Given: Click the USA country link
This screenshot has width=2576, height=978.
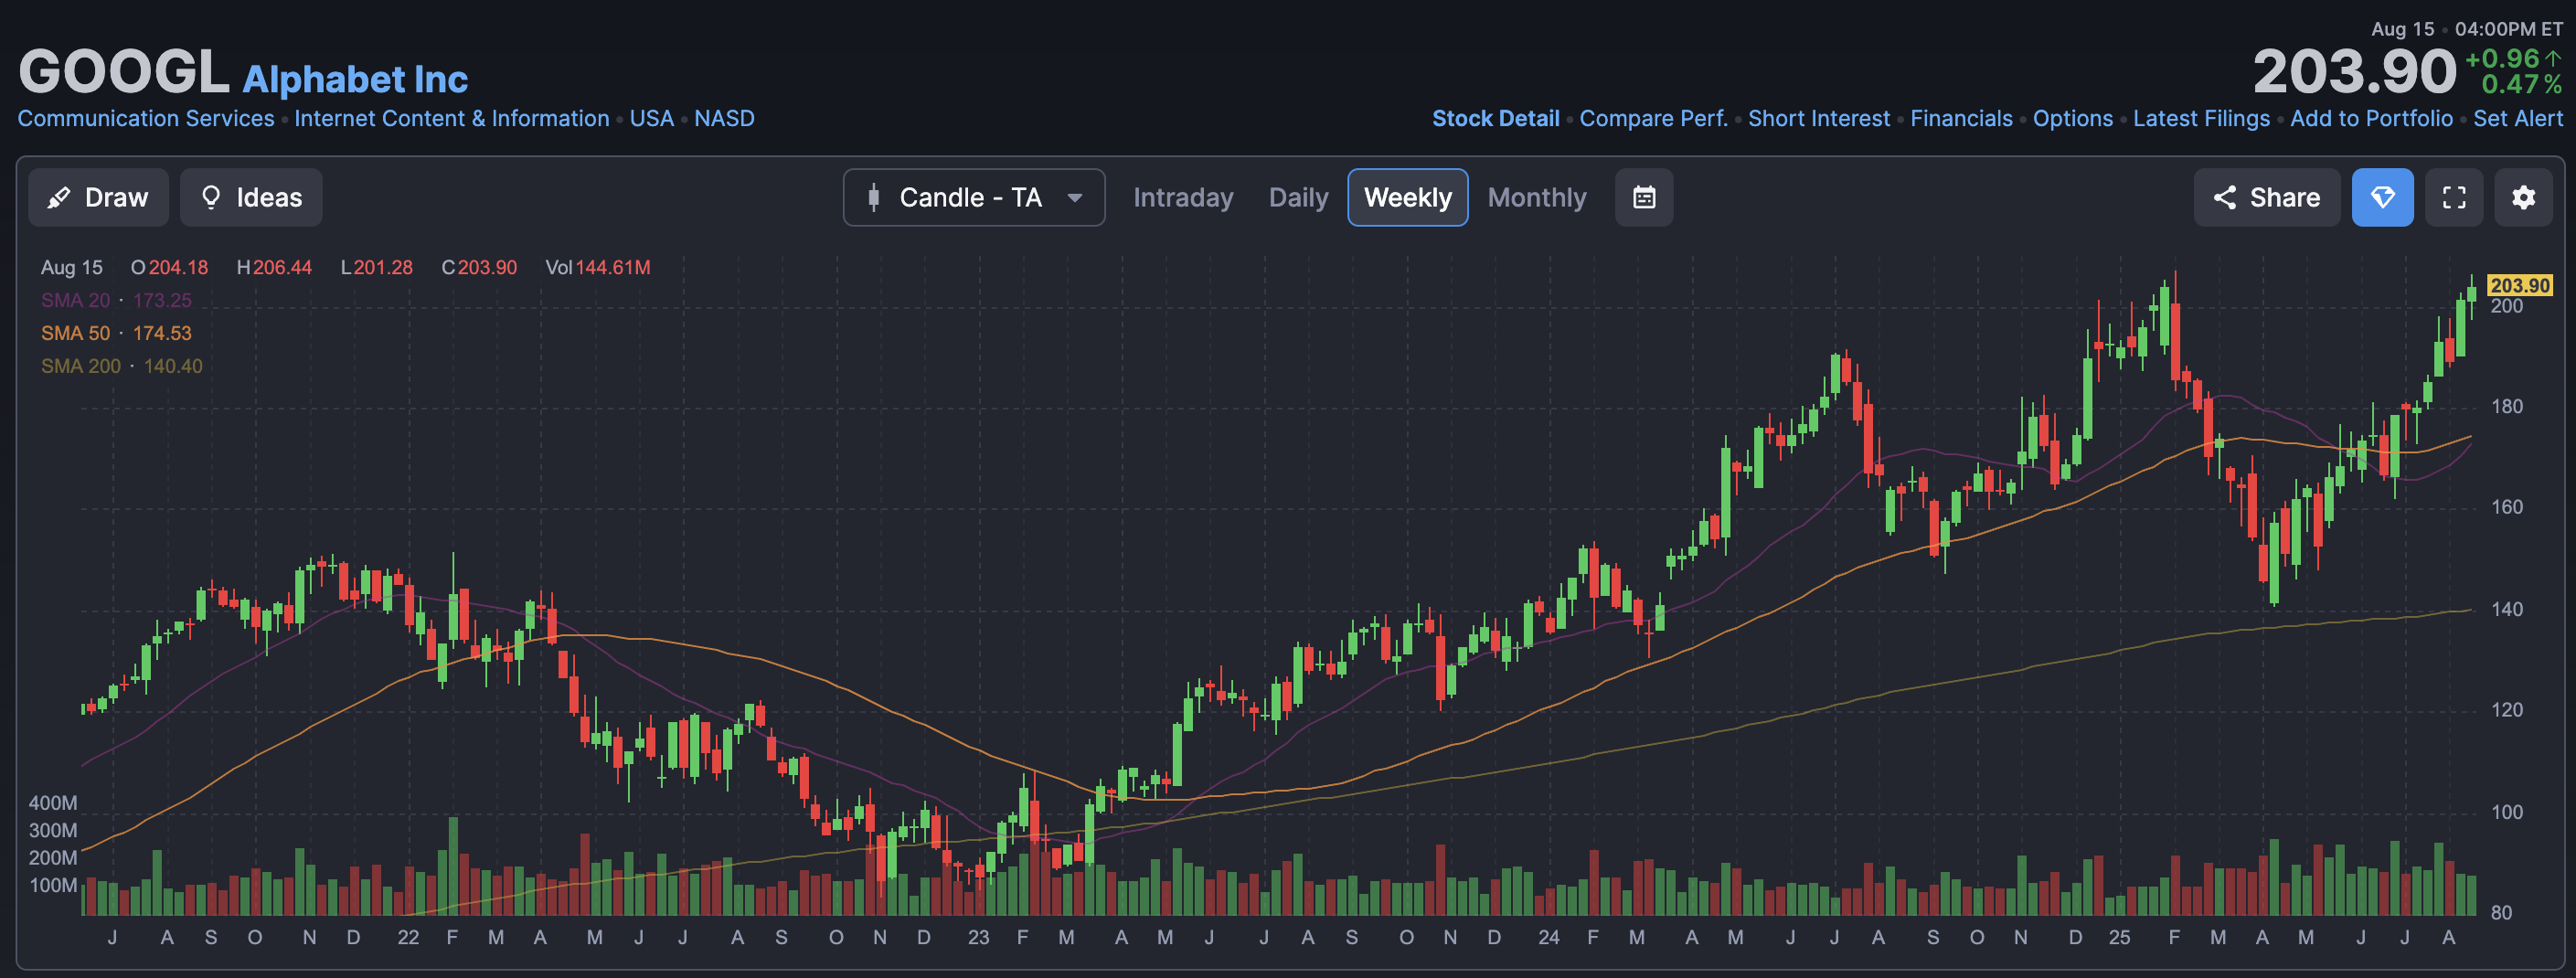Looking at the screenshot, I should click(651, 118).
